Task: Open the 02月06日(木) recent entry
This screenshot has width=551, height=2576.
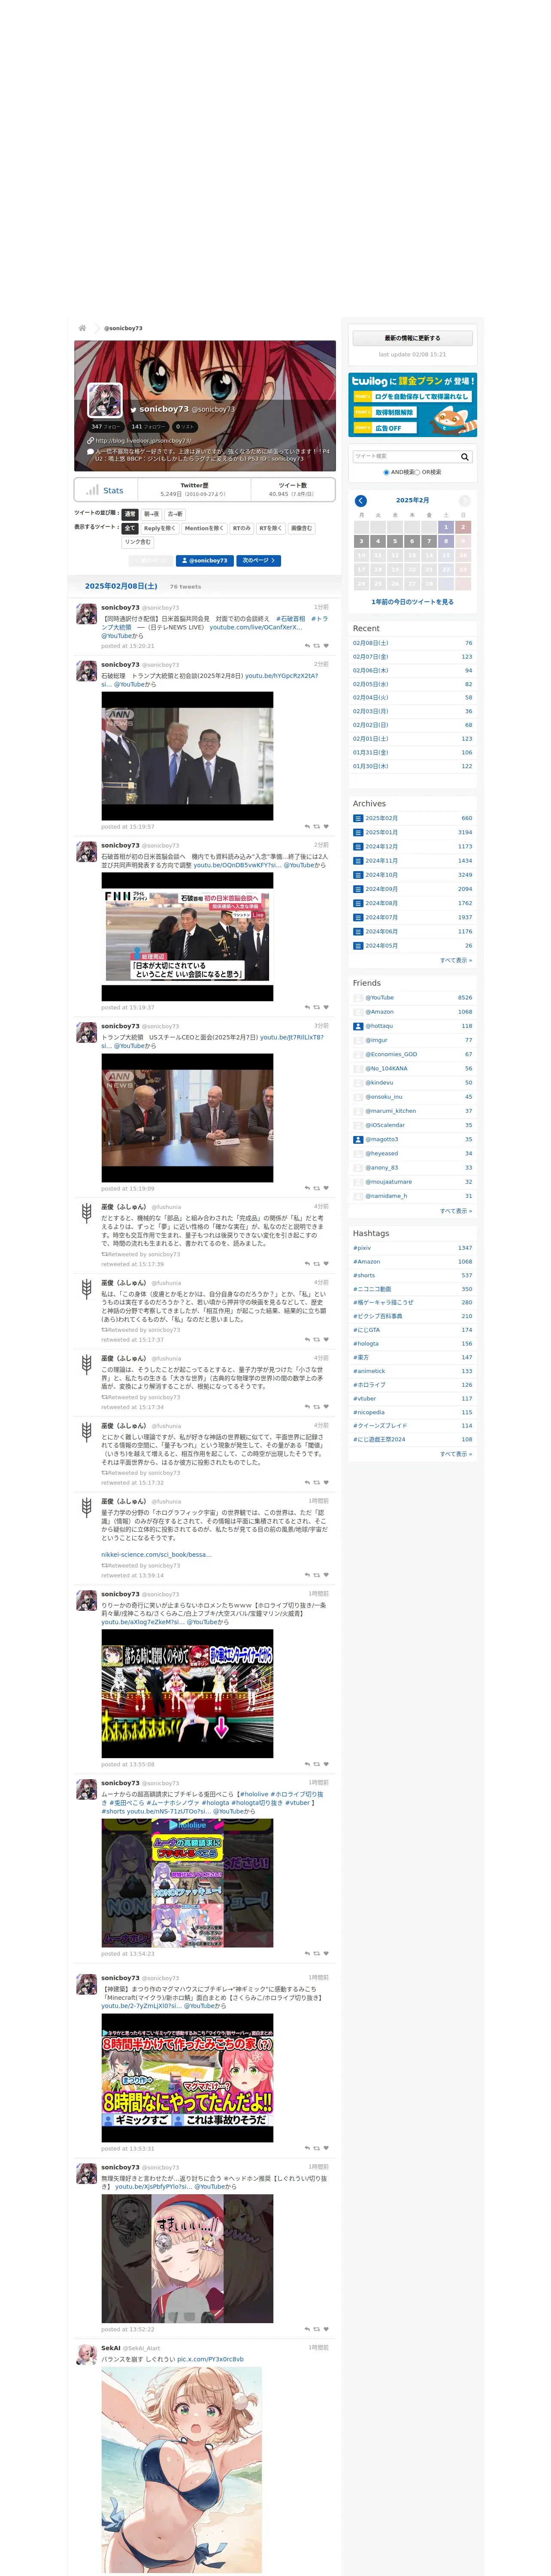Action: coord(371,670)
